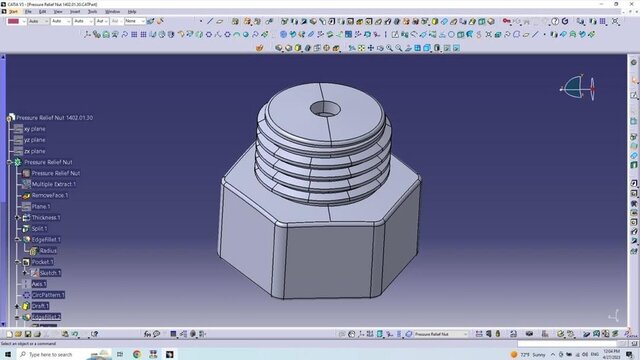640x360 pixels.
Task: Select the Plane creation tool
Action: click(220, 21)
